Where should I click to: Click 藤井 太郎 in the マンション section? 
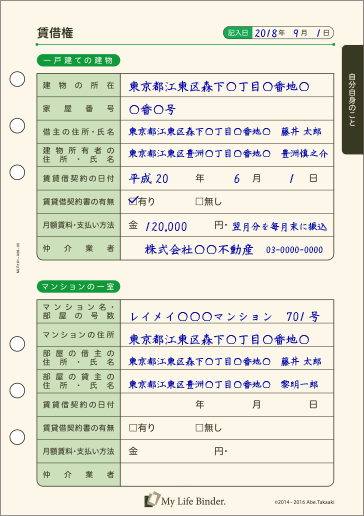pyautogui.click(x=301, y=361)
